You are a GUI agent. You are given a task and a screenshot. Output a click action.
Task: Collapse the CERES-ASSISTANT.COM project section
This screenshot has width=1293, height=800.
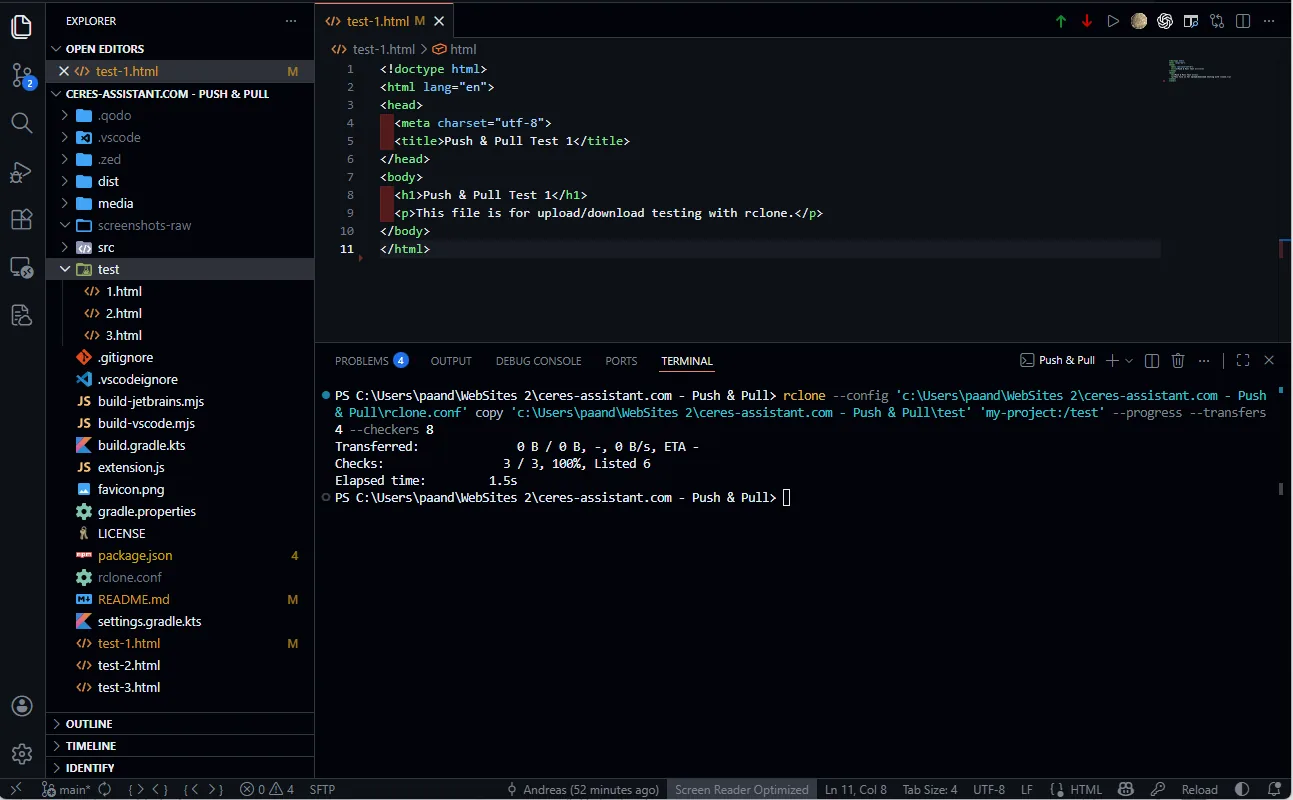(57, 93)
